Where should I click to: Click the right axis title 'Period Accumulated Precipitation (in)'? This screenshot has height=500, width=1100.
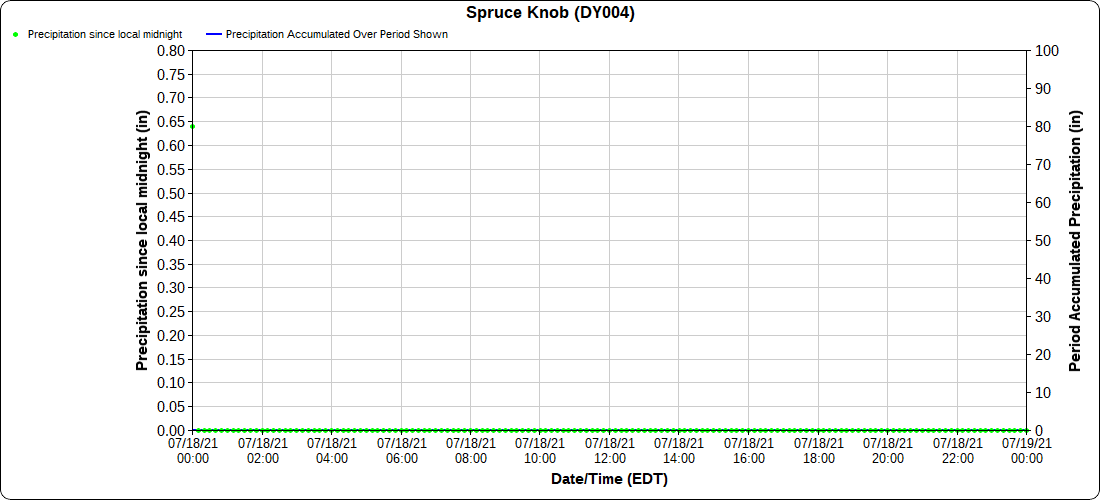1076,240
